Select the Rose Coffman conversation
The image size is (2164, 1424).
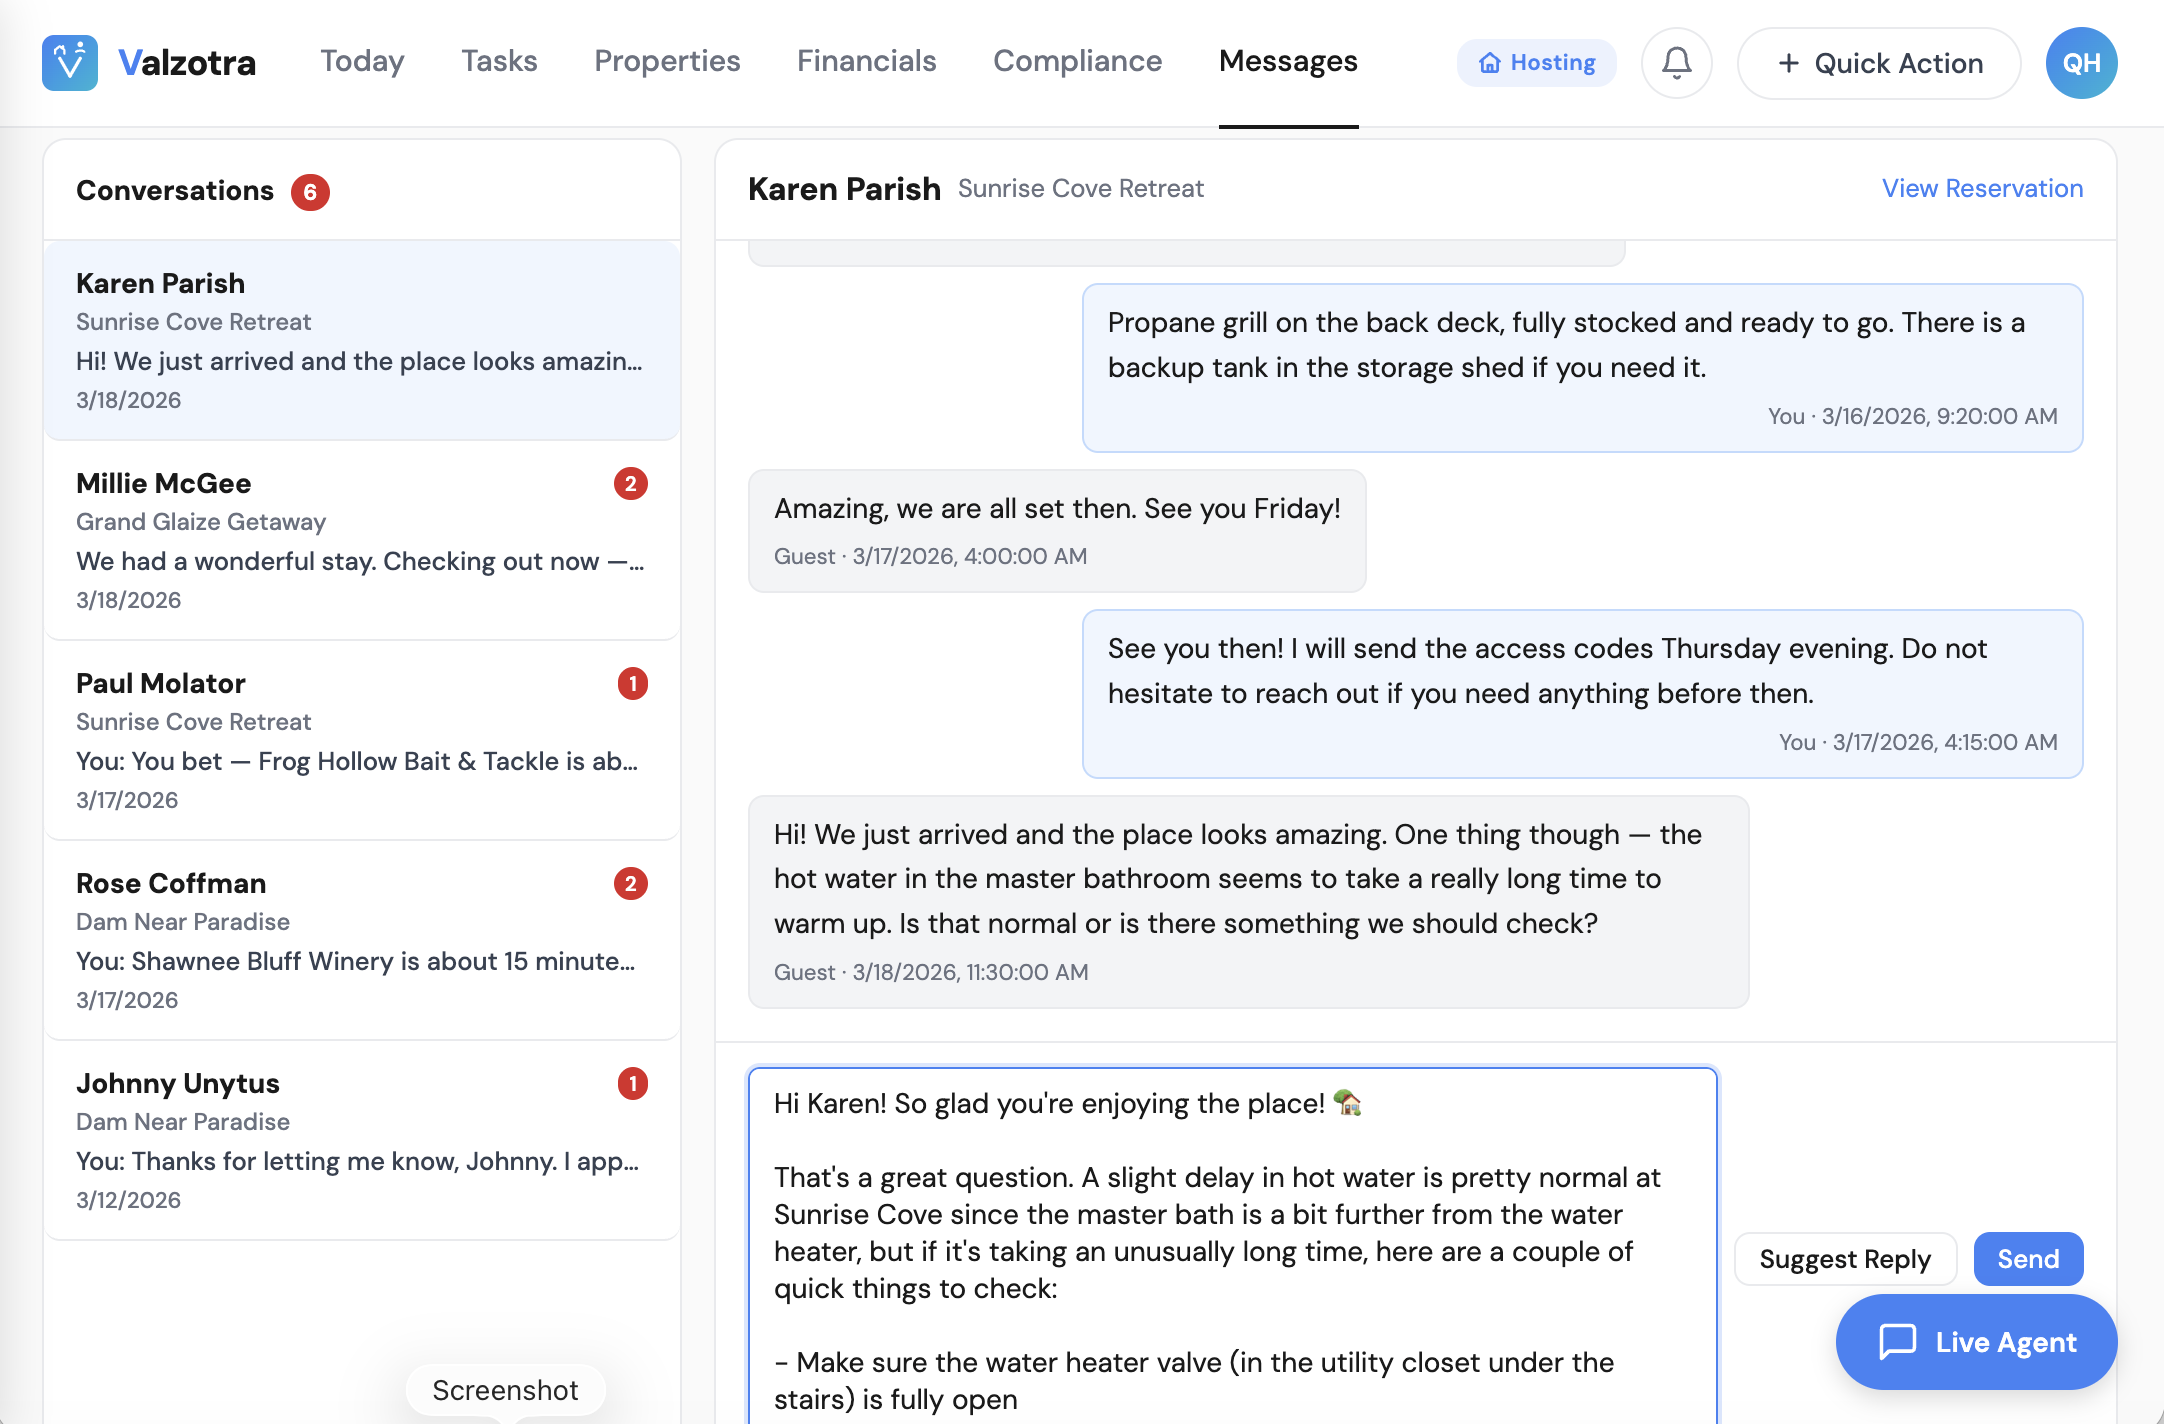(x=360, y=940)
